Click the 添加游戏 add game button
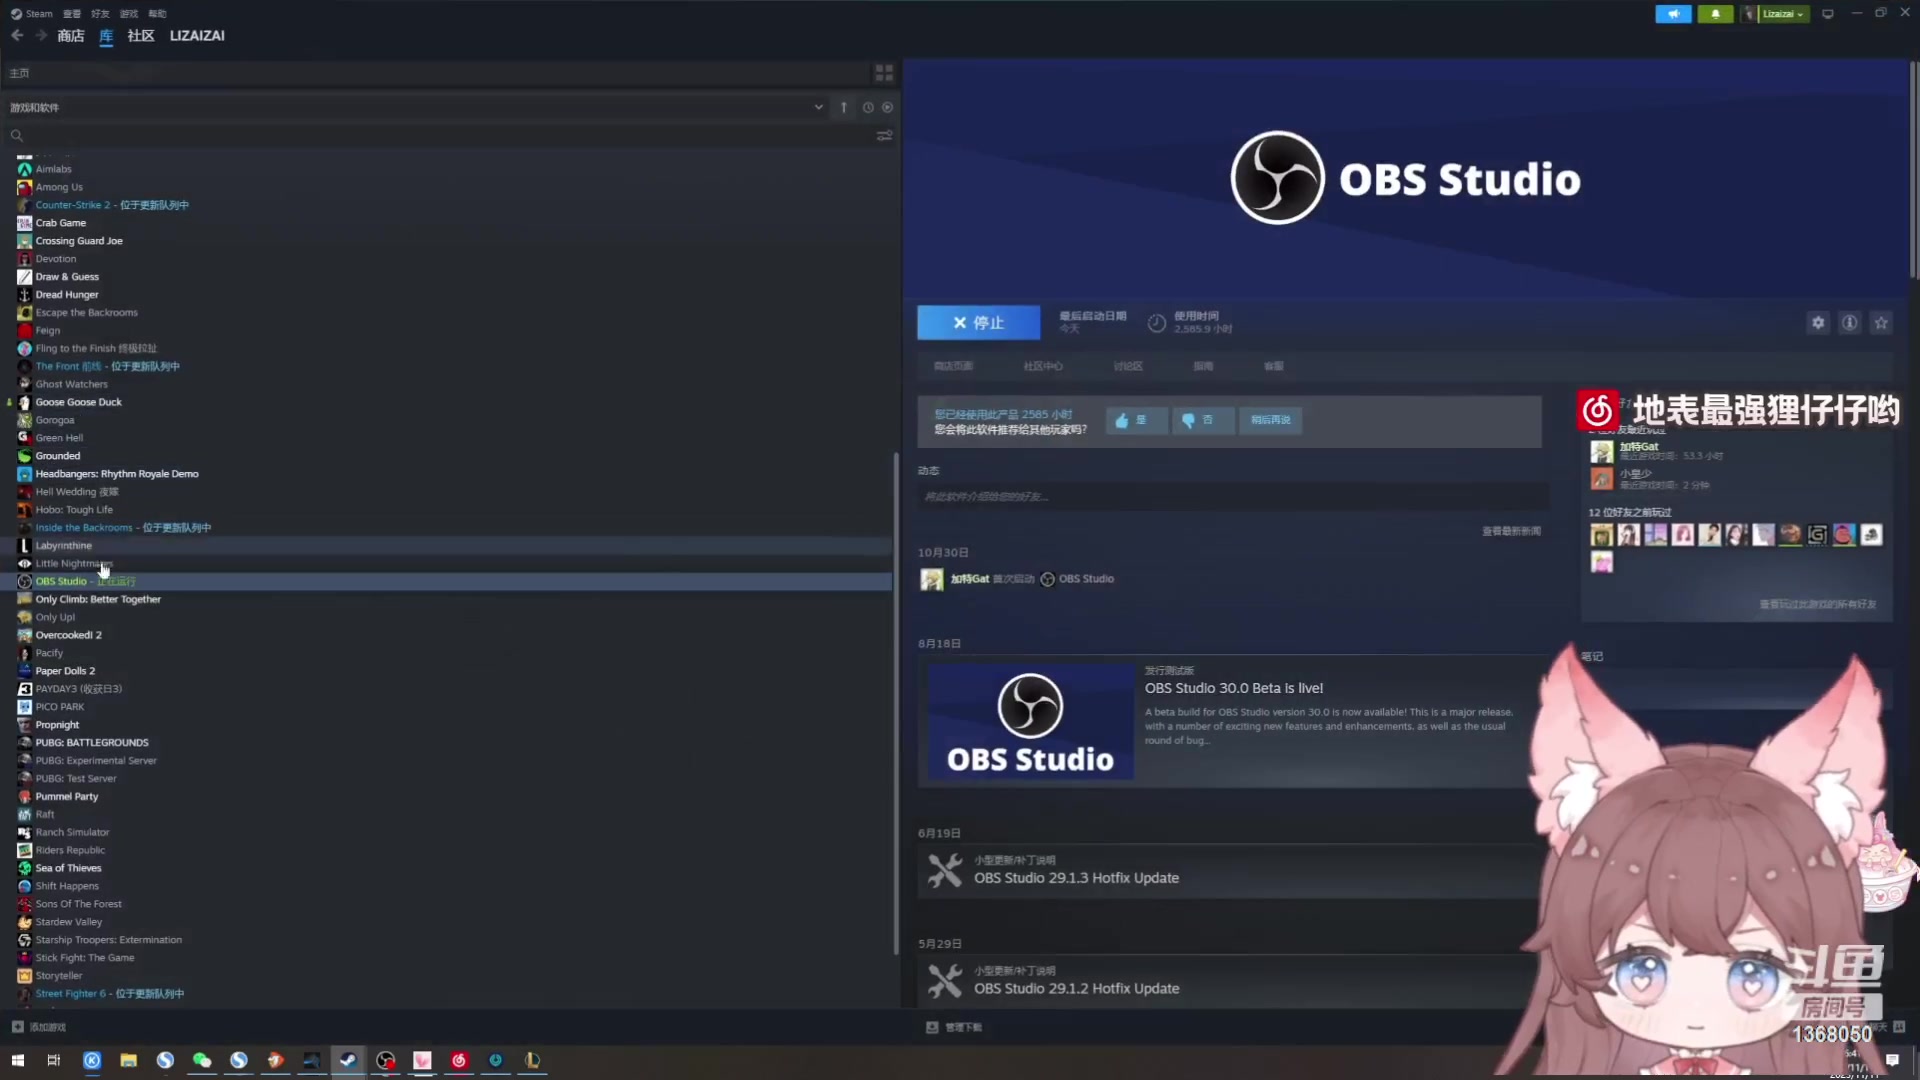Screen dimensions: 1920x1080 [x=38, y=1027]
